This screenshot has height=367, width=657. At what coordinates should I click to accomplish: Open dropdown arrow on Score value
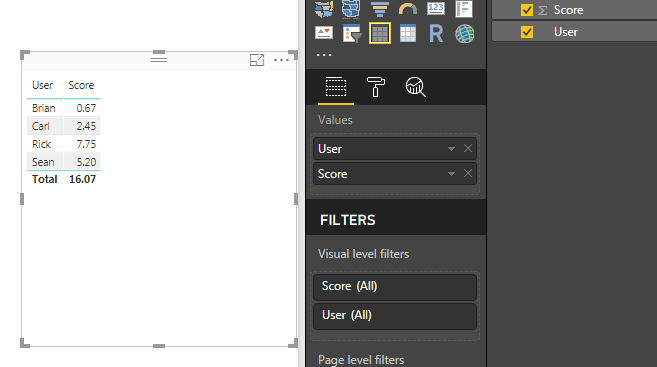click(x=451, y=173)
